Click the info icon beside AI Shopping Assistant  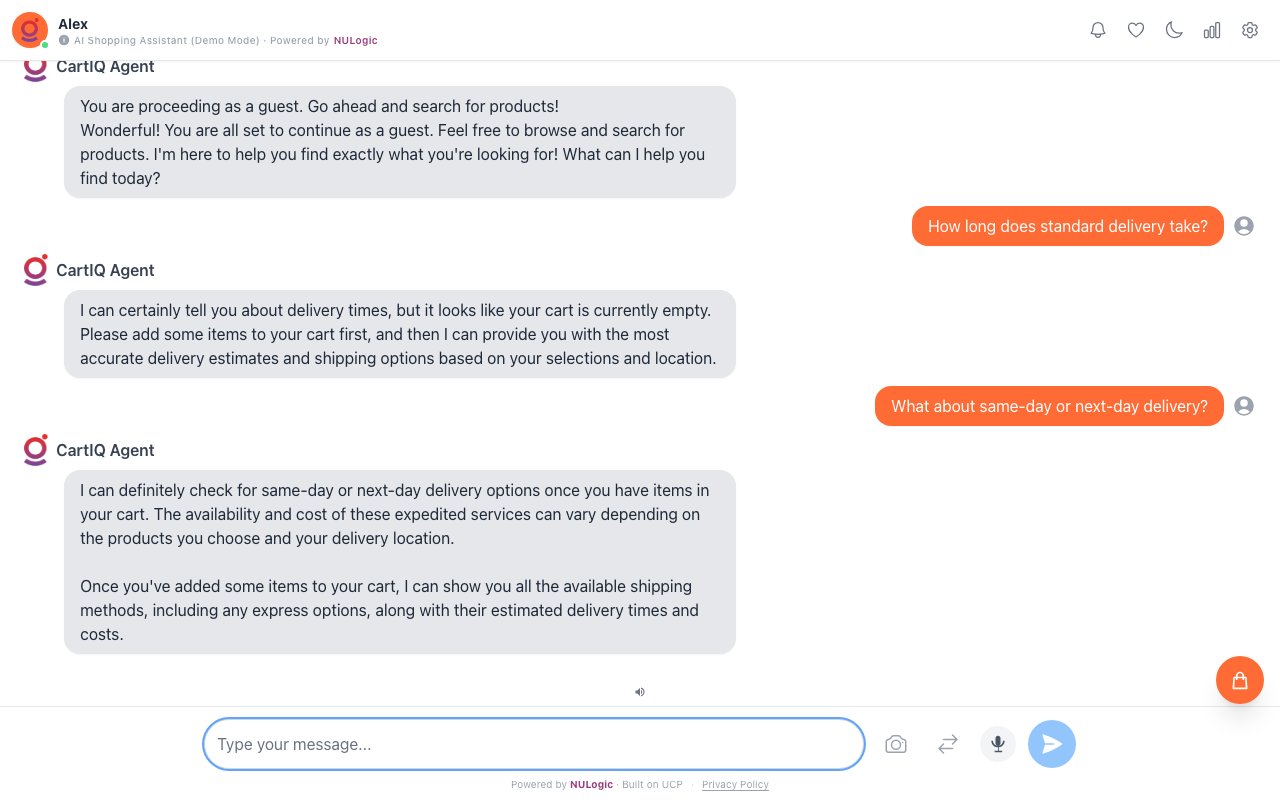tap(64, 41)
